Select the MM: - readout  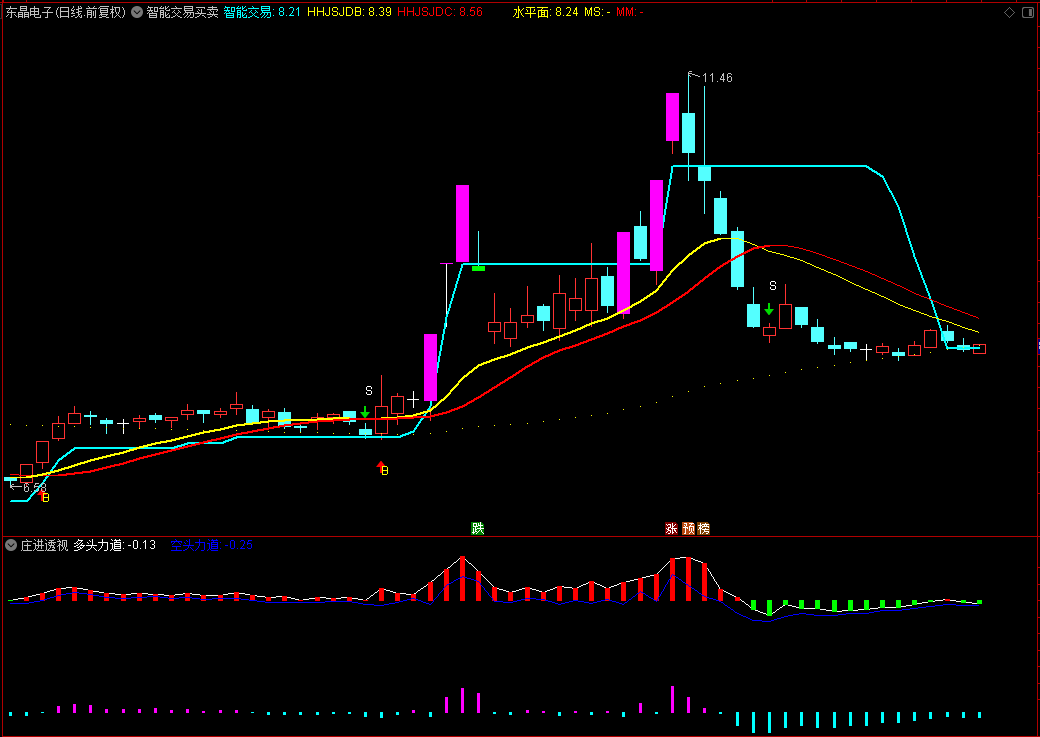click(629, 12)
